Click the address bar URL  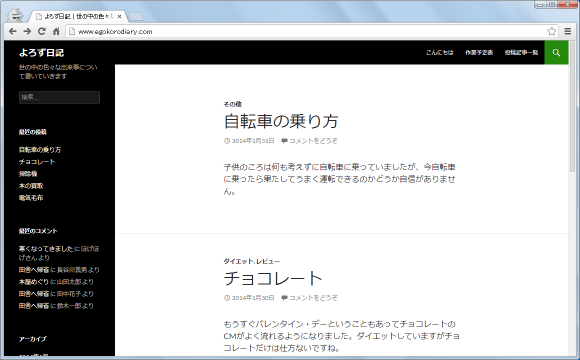(115, 32)
